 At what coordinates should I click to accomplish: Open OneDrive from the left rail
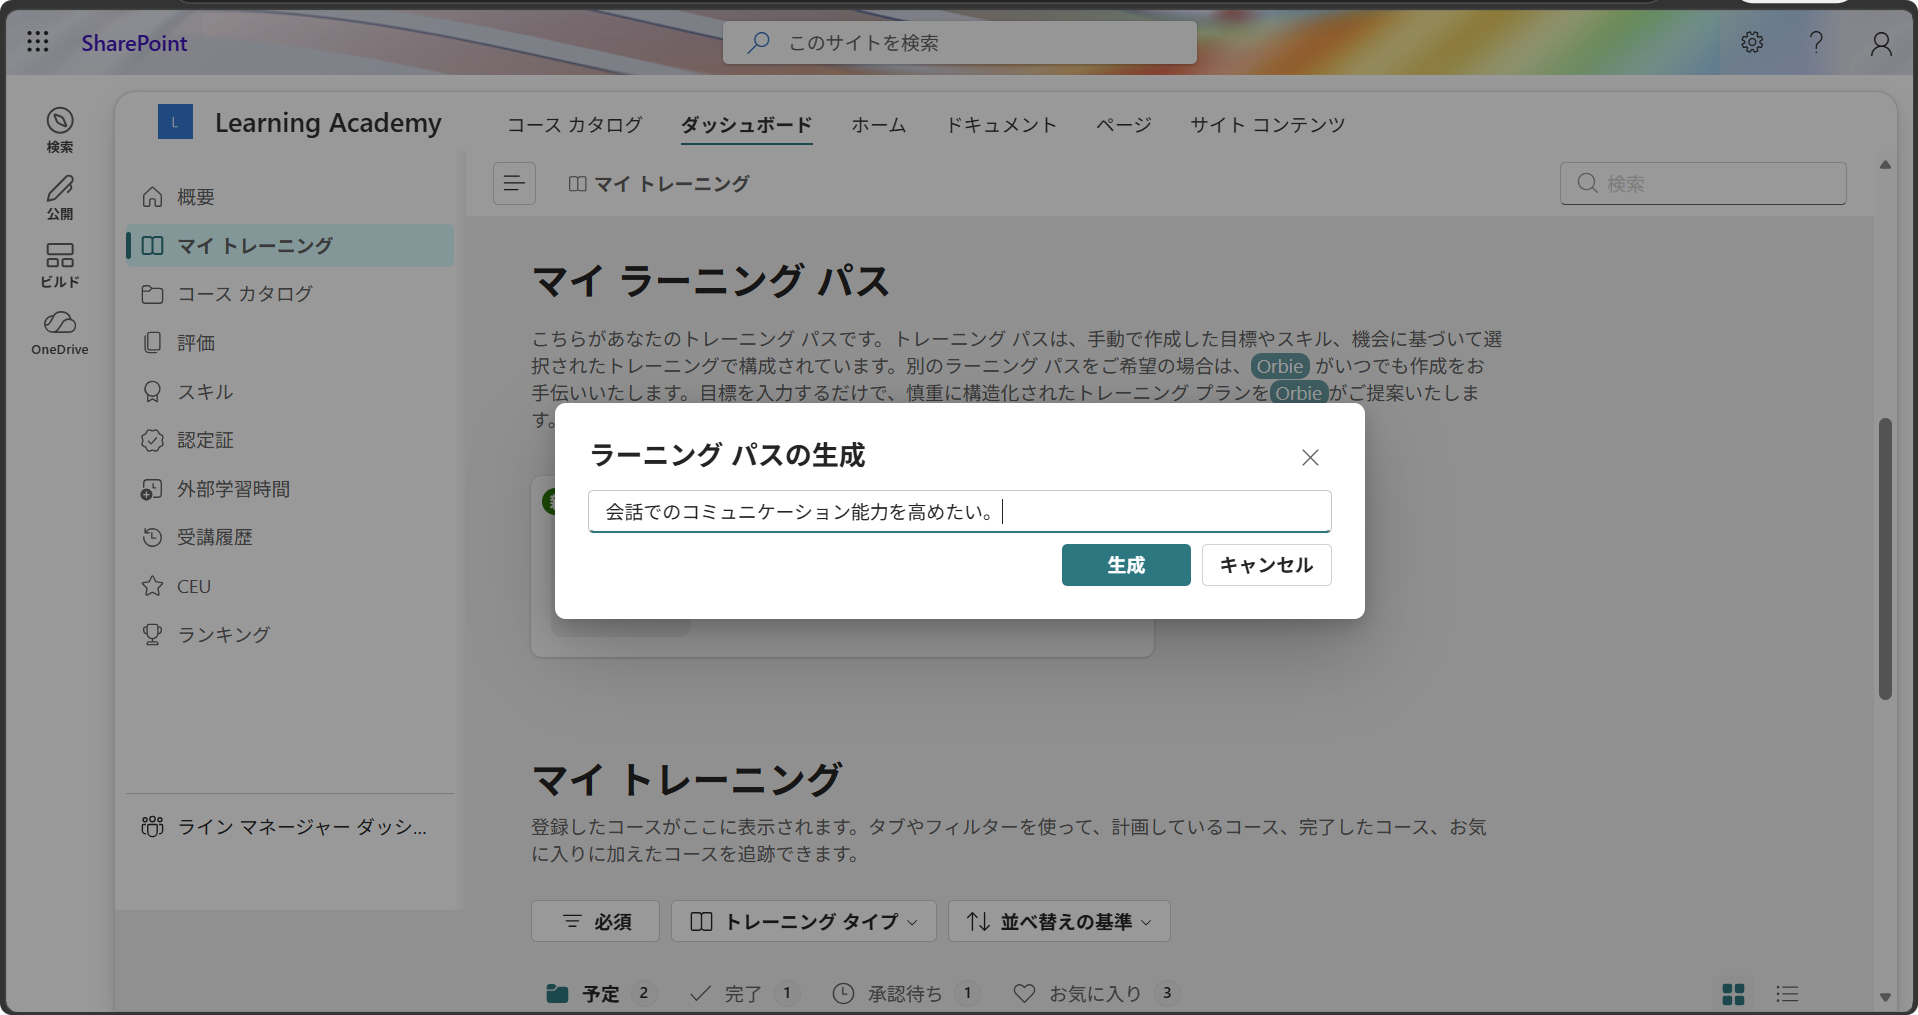point(60,333)
